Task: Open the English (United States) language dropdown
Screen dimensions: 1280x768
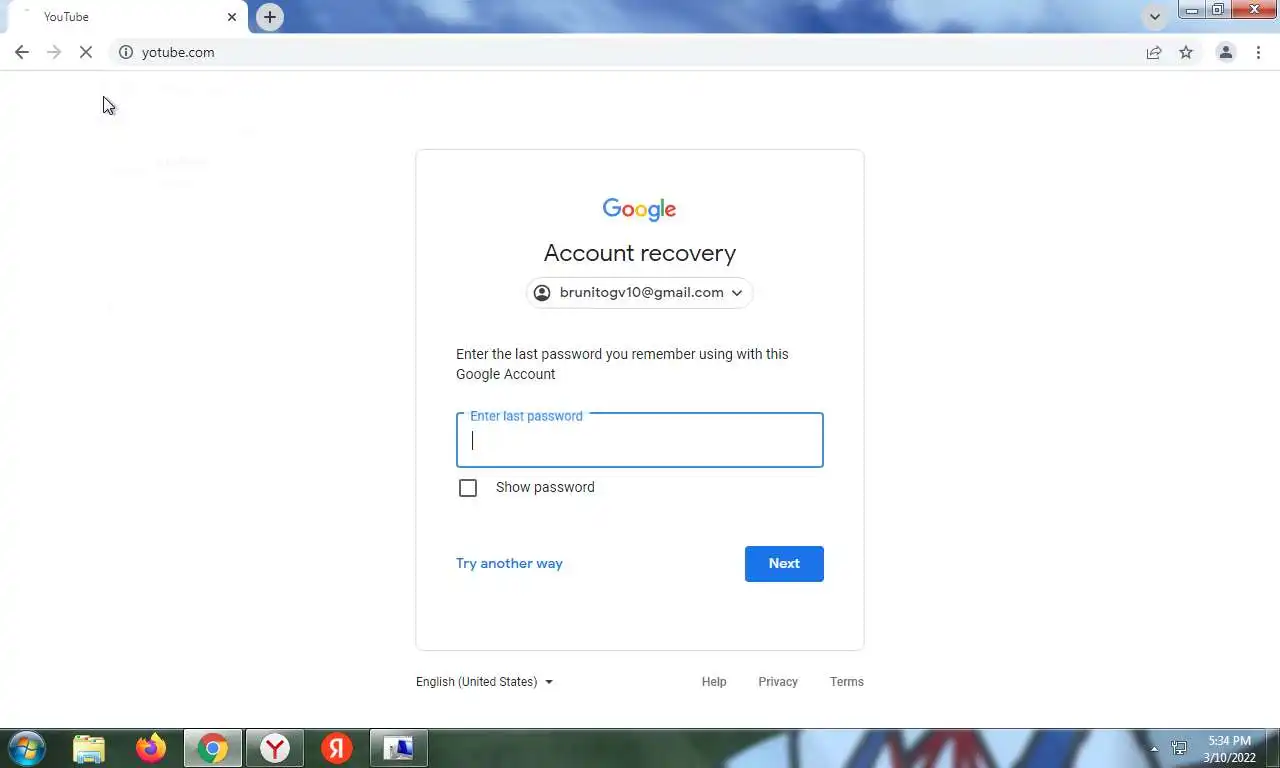Action: [x=484, y=682]
